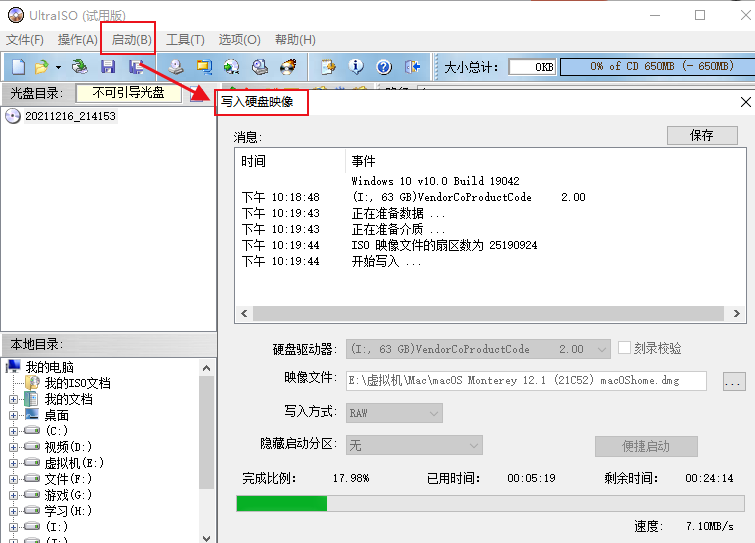This screenshot has height=543, width=755.
Task: Select the 20211216_214153 disc node
Action: click(x=70, y=116)
